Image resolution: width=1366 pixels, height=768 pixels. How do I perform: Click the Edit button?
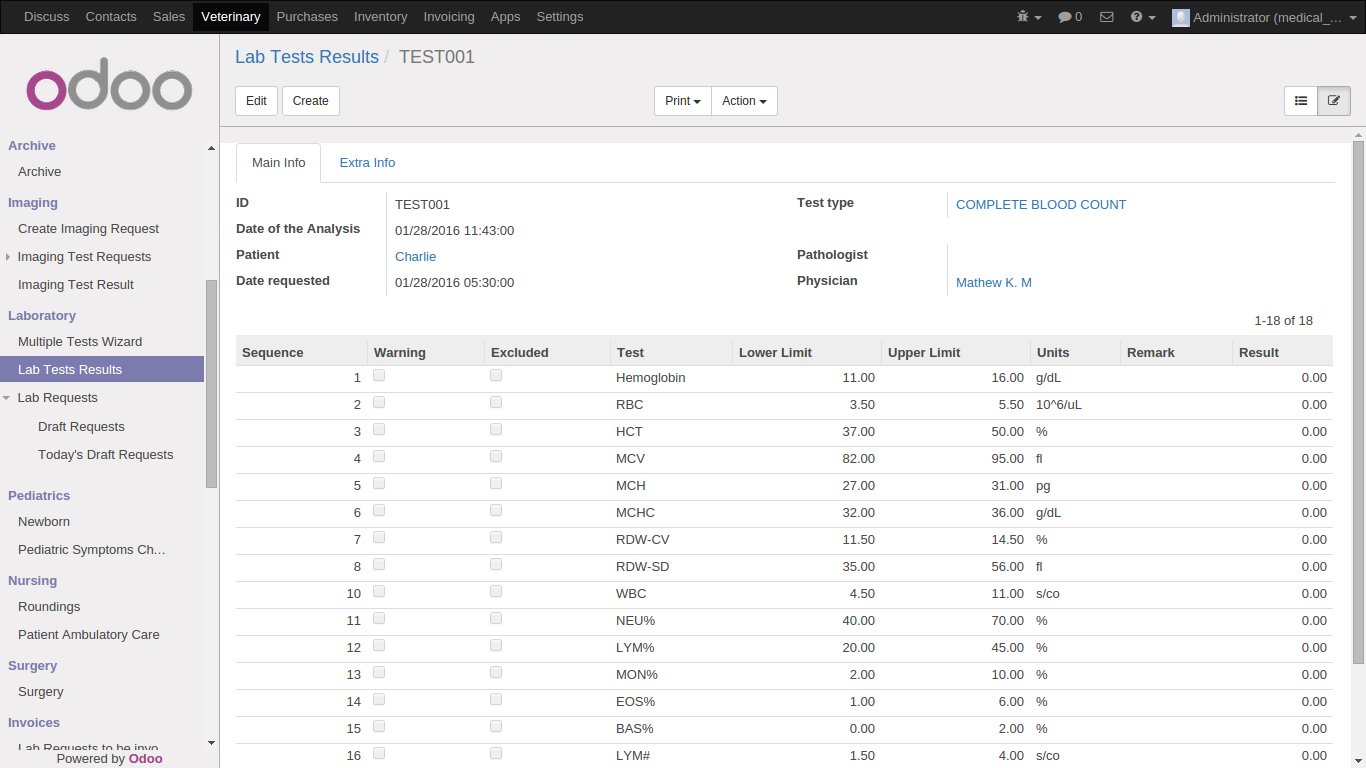[x=256, y=101]
